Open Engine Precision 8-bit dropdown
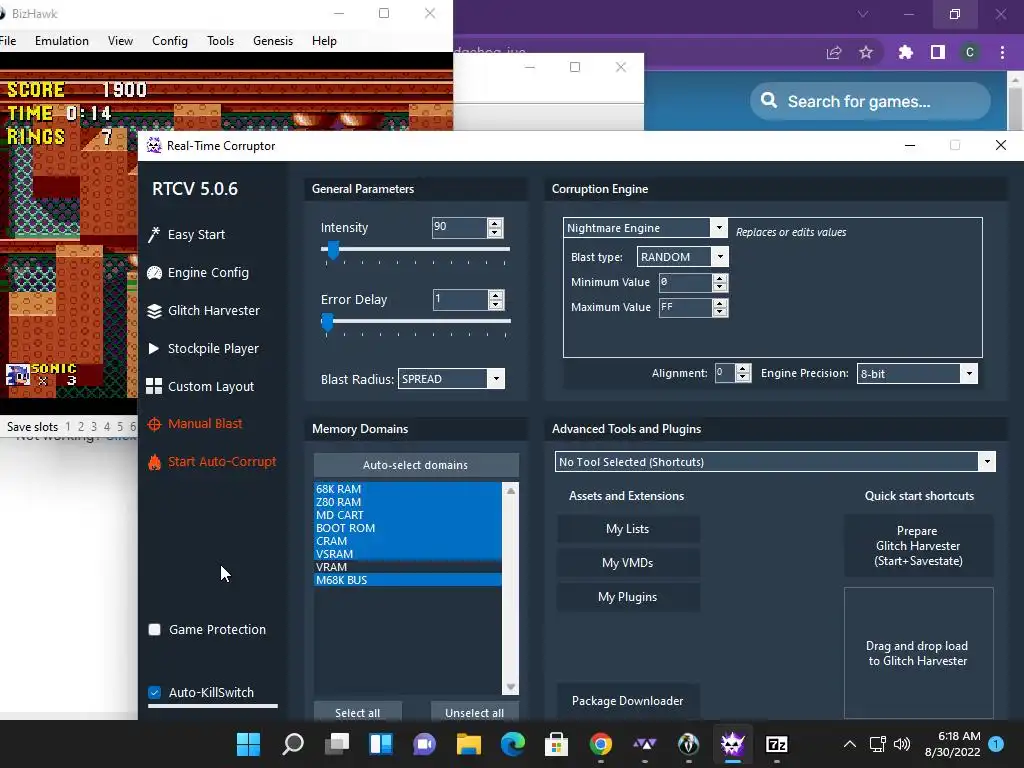The width and height of the screenshot is (1024, 768). click(969, 374)
